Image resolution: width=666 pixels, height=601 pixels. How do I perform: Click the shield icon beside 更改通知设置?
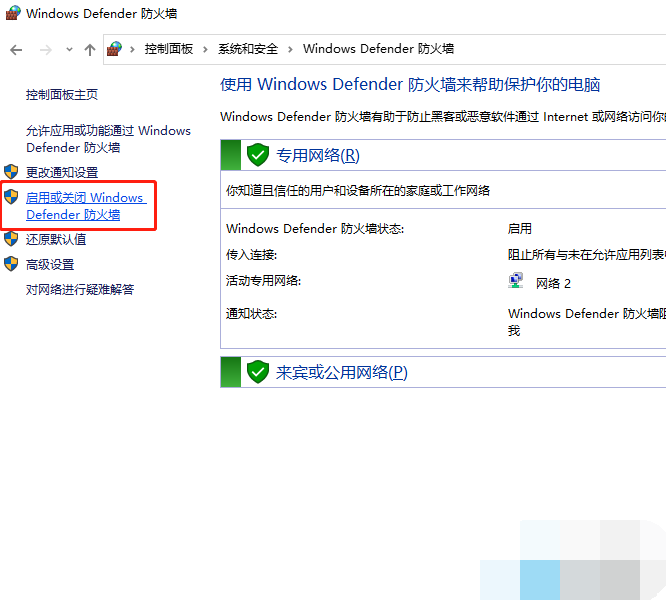pos(12,172)
